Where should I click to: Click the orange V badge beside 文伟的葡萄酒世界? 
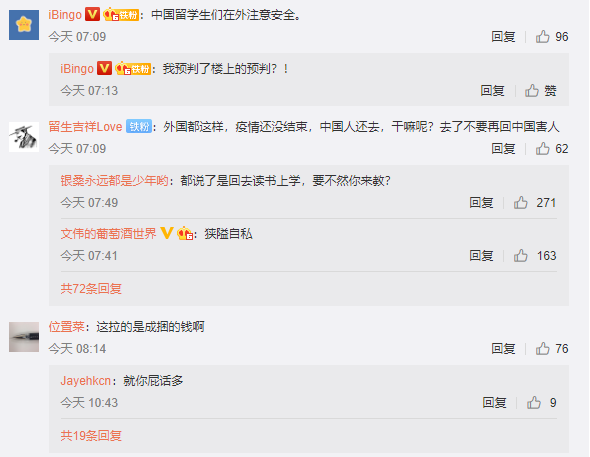(167, 233)
